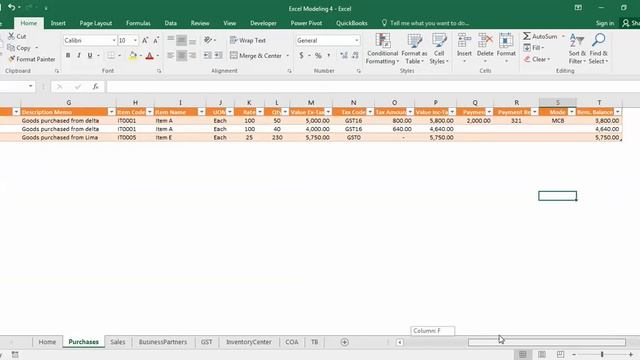Open Sort & Filter menu

tap(577, 49)
